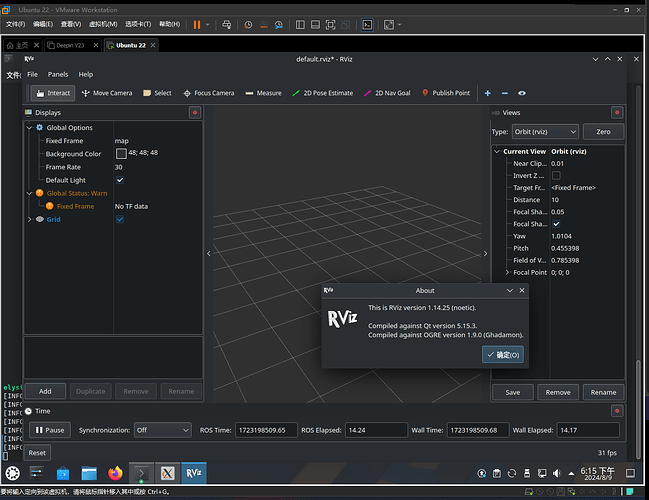This screenshot has width=649, height=500.
Task: Hide the left panel with the arrow handle
Action: [x=209, y=253]
